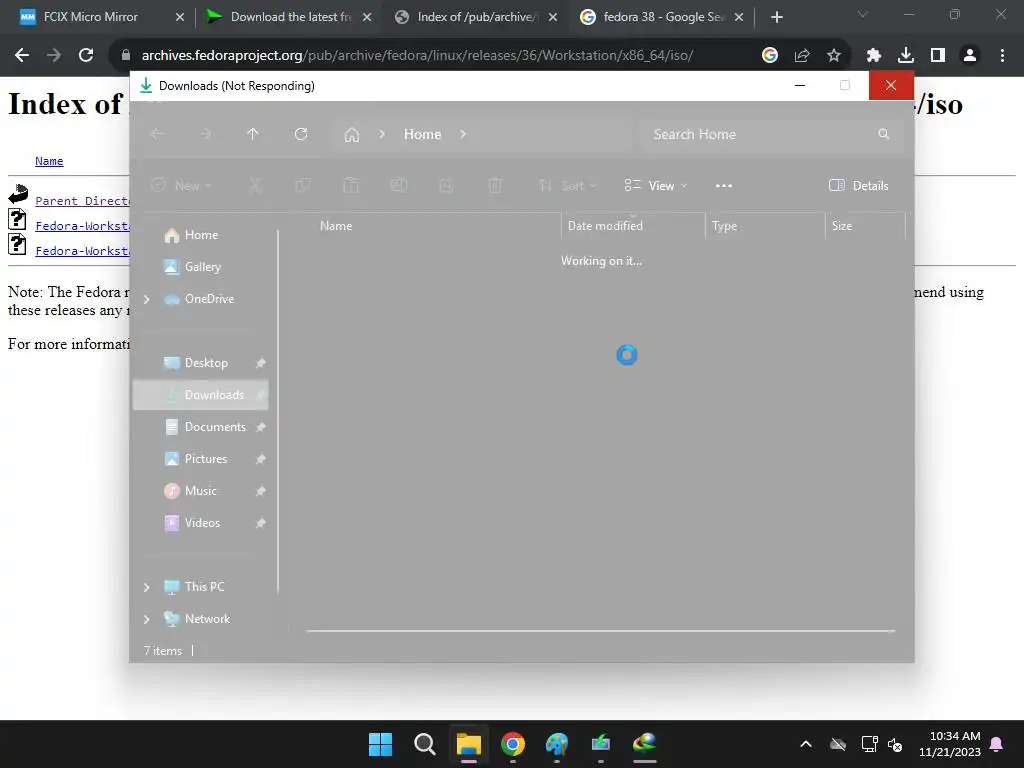Screen dimensions: 1024x768
Task: Open taskbar Search
Action: [x=424, y=744]
